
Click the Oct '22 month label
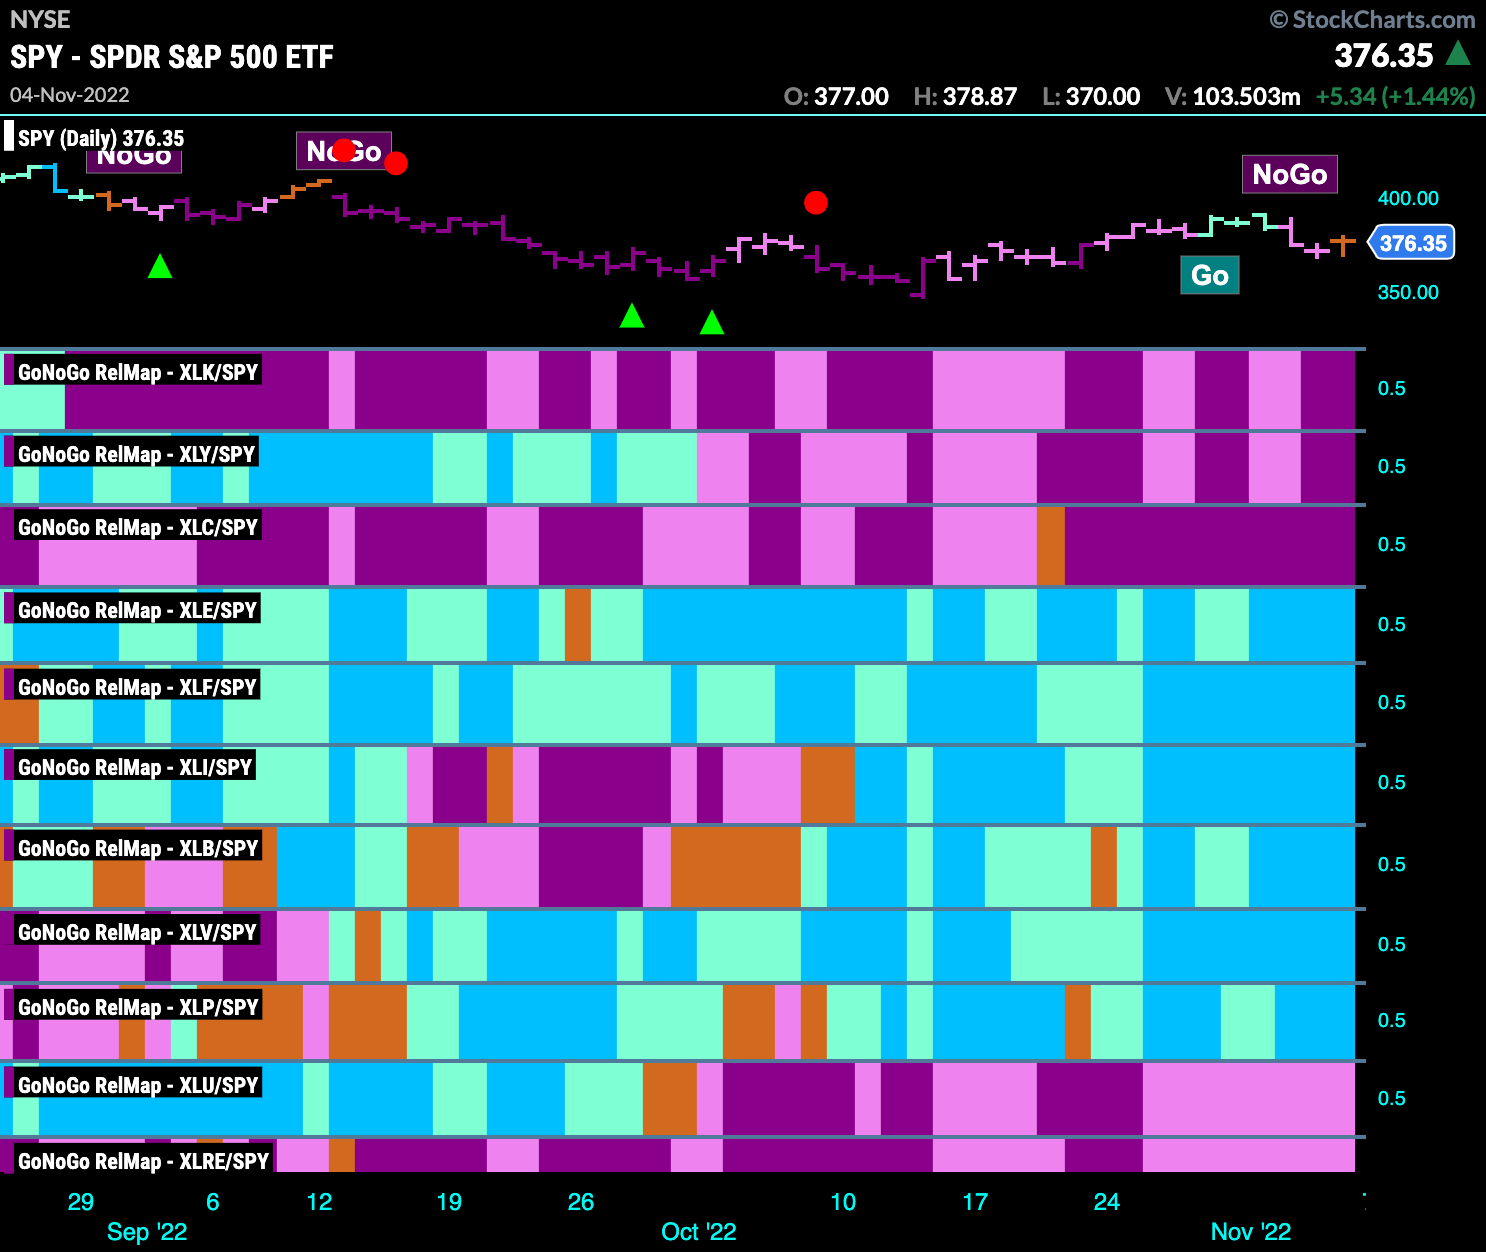(x=699, y=1232)
